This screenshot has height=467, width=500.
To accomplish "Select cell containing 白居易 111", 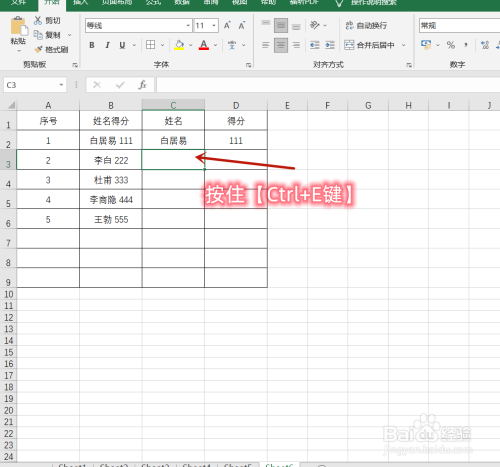I will point(111,140).
